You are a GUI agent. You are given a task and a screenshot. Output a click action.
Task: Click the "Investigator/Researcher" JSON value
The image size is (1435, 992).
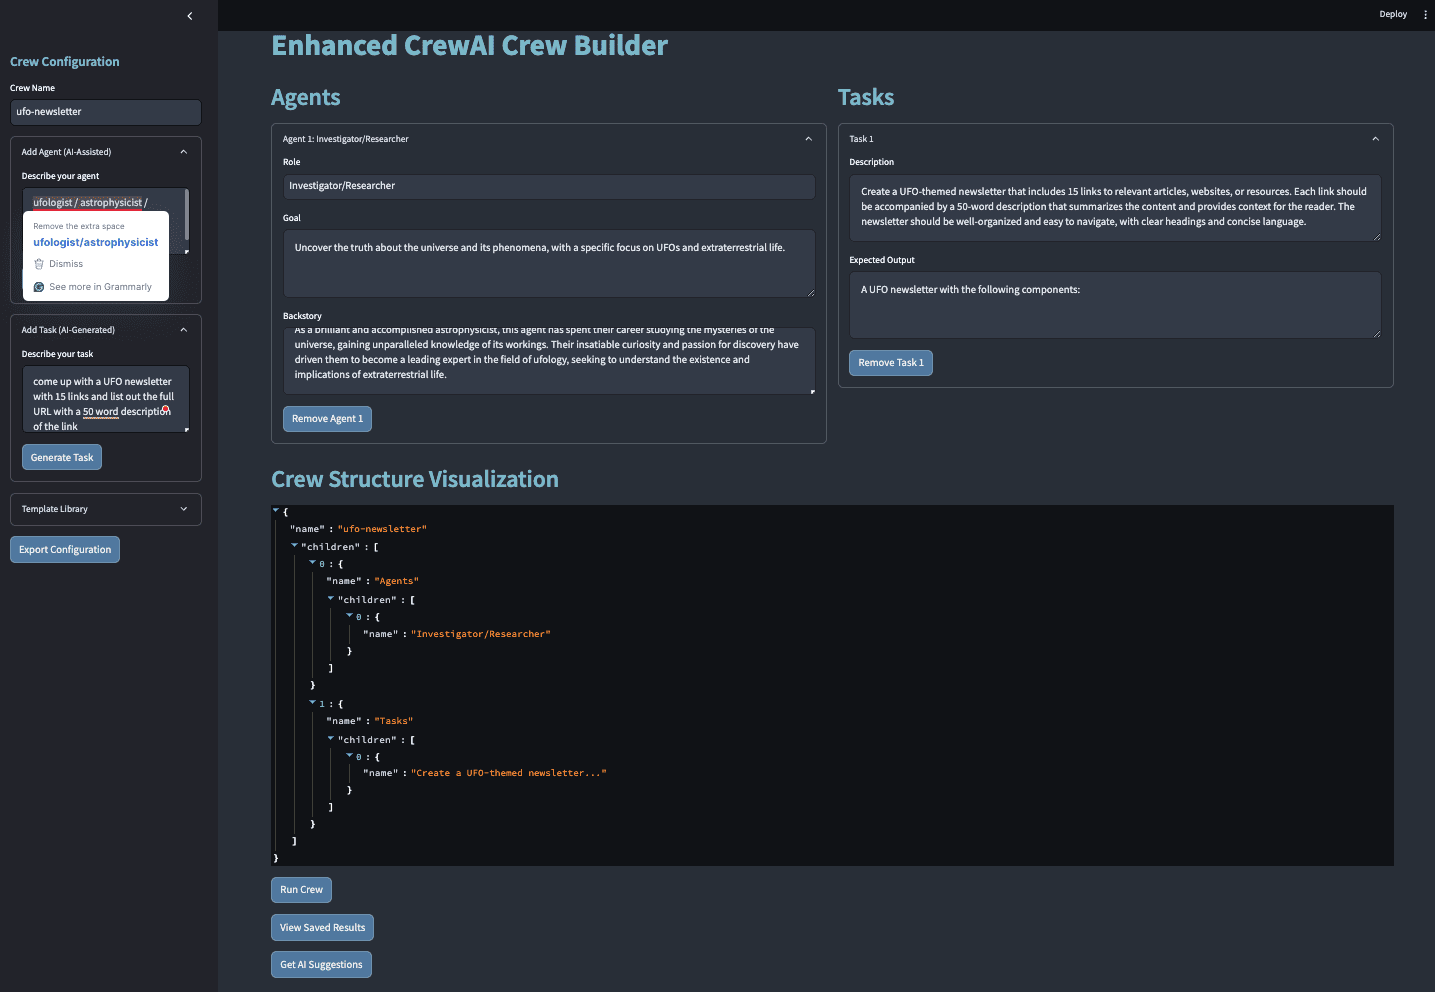pos(481,634)
